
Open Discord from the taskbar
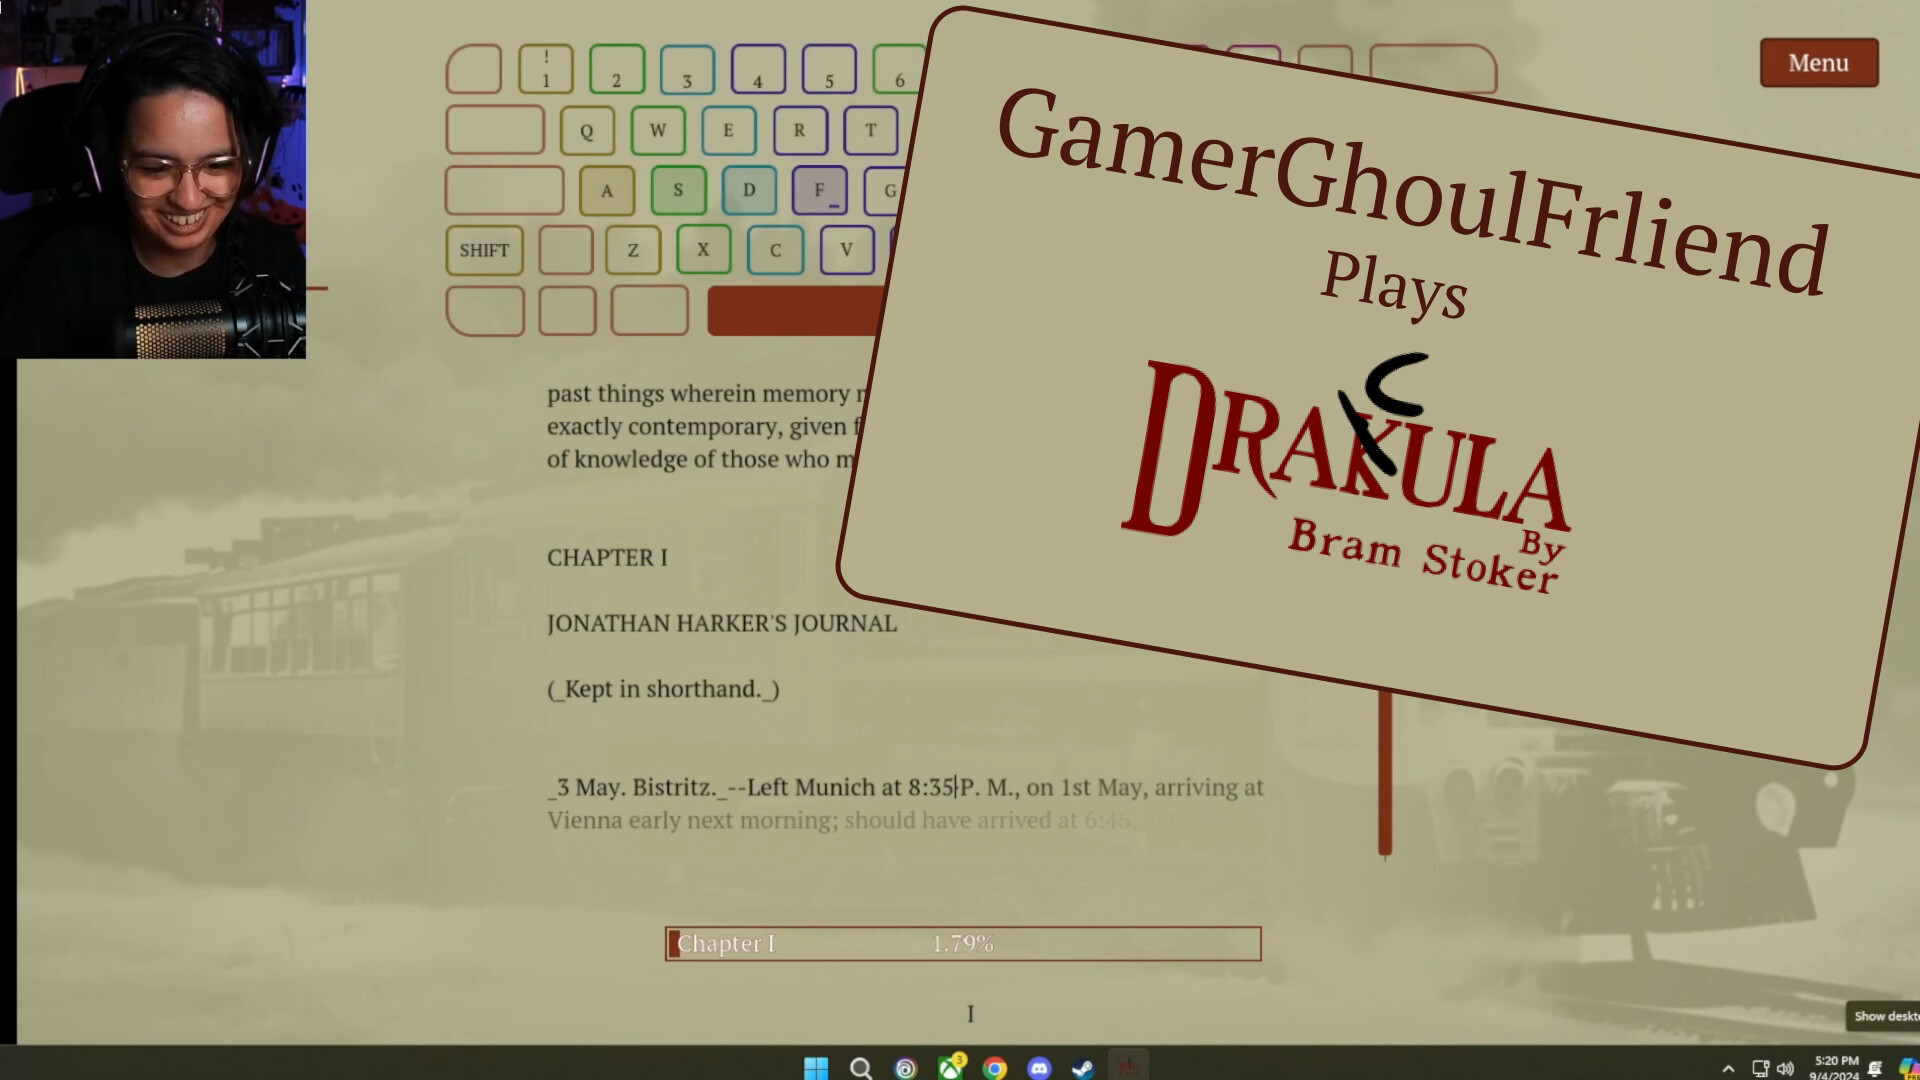click(x=1039, y=1068)
